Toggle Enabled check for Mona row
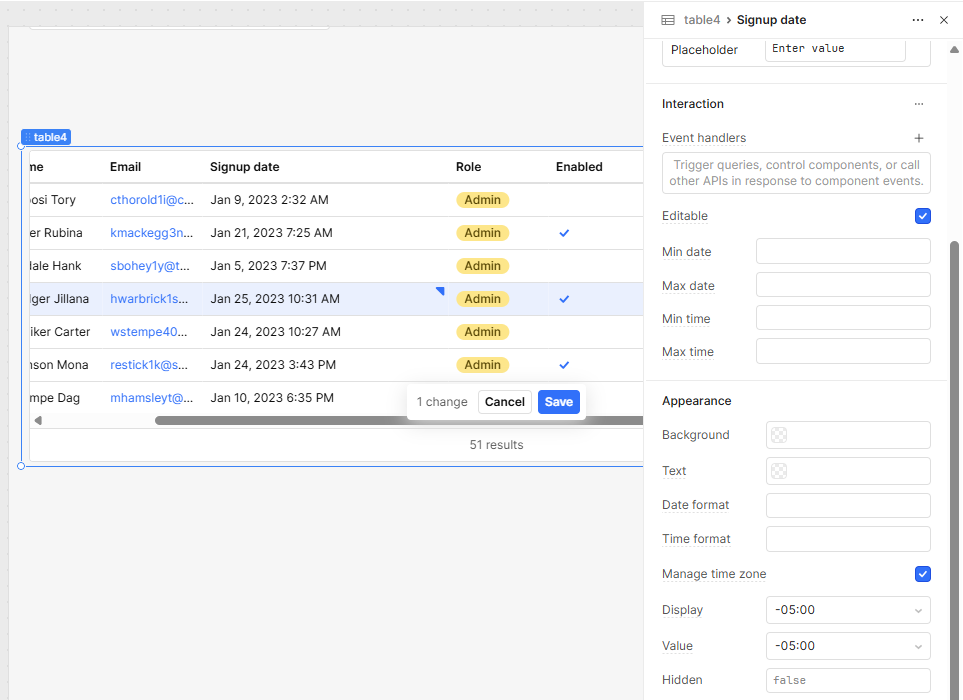 tap(564, 365)
